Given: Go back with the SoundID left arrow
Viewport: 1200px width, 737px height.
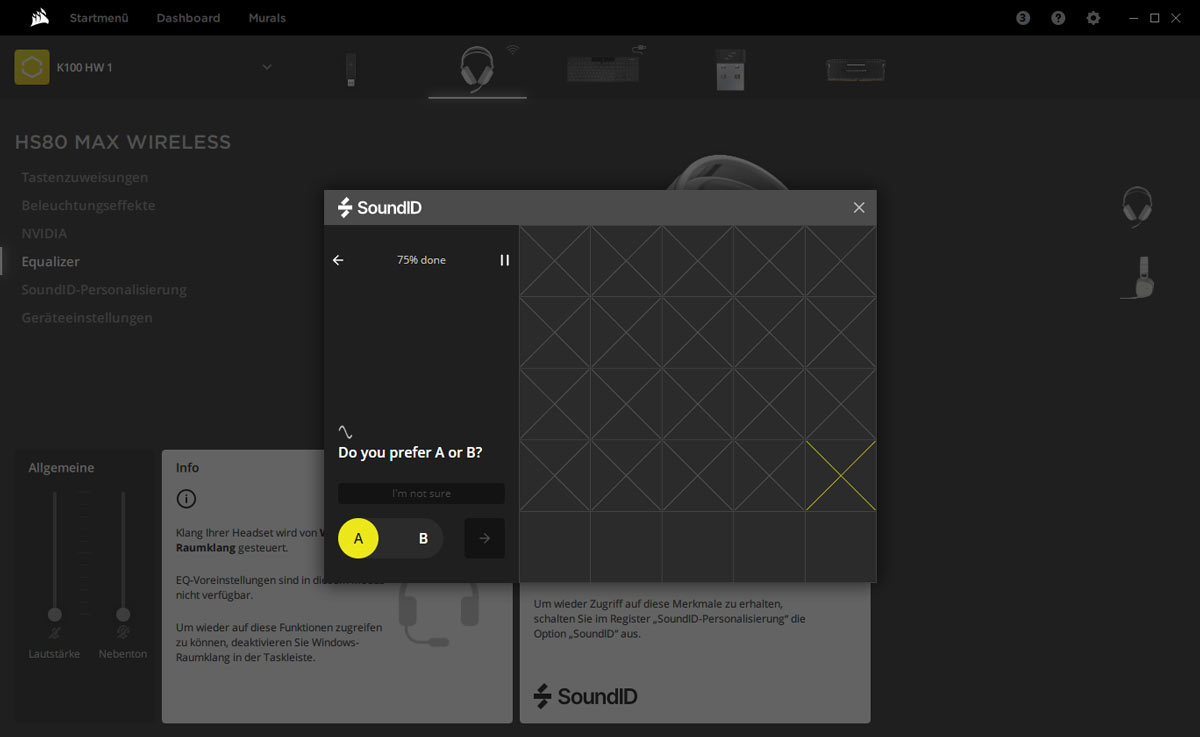Looking at the screenshot, I should [338, 260].
